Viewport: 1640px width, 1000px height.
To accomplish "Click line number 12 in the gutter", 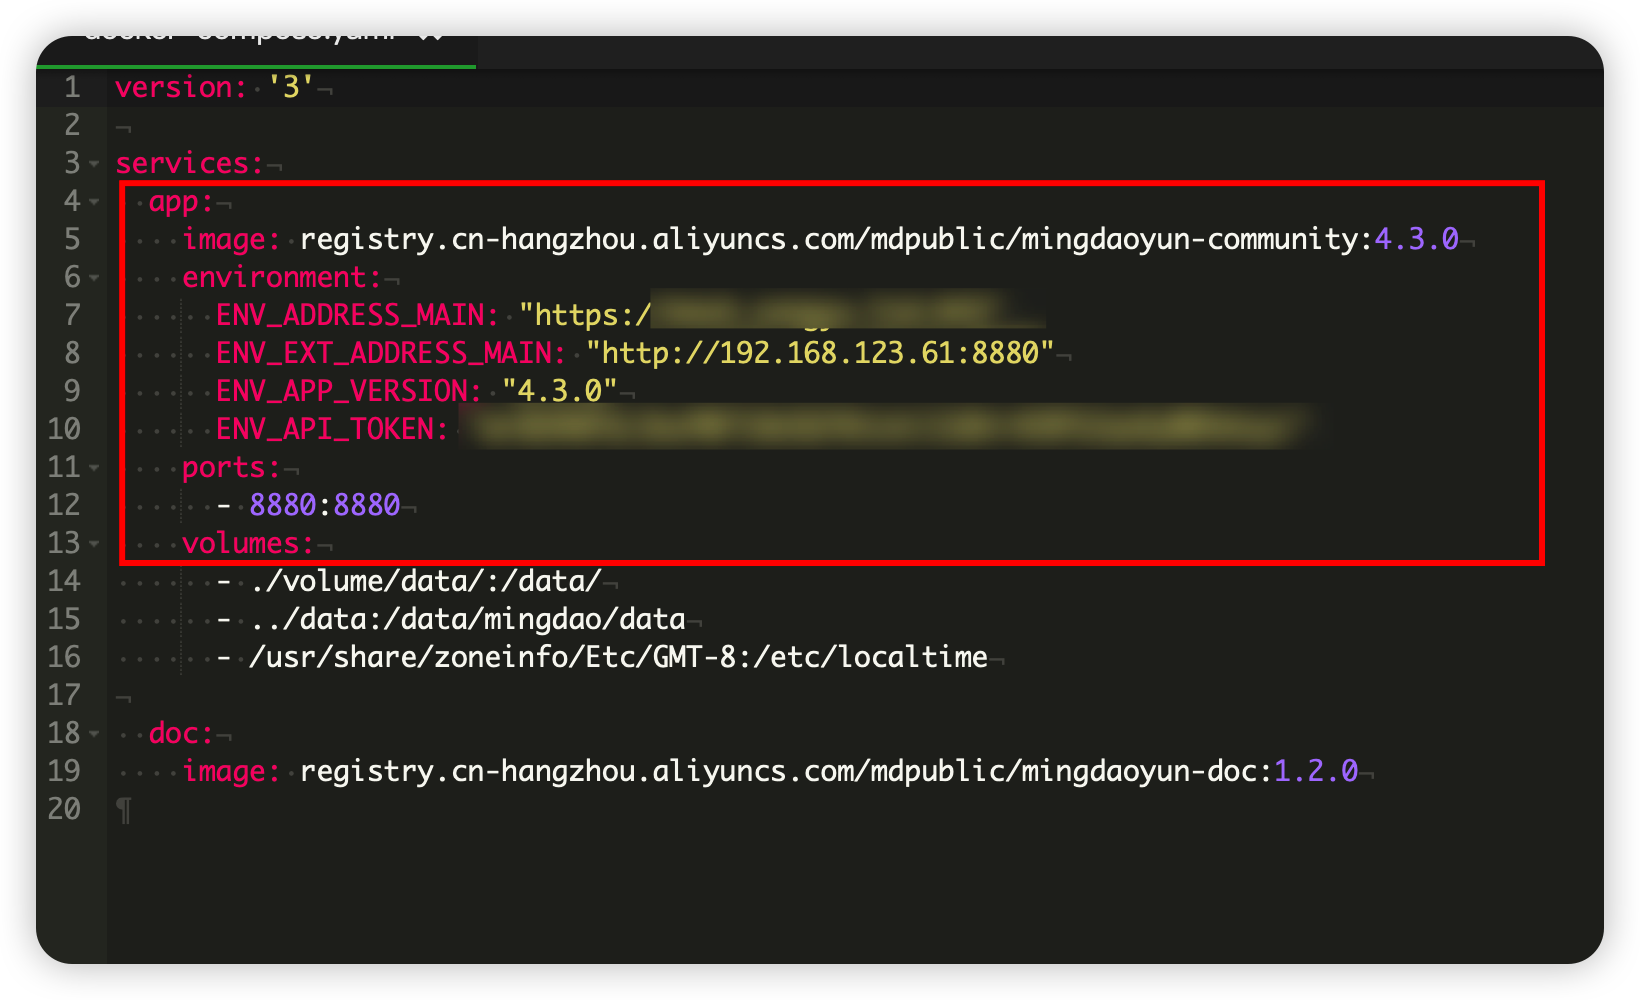I will tap(64, 506).
